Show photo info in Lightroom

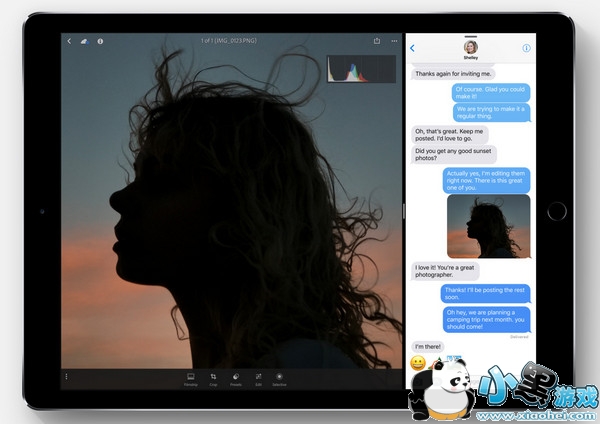[100, 41]
